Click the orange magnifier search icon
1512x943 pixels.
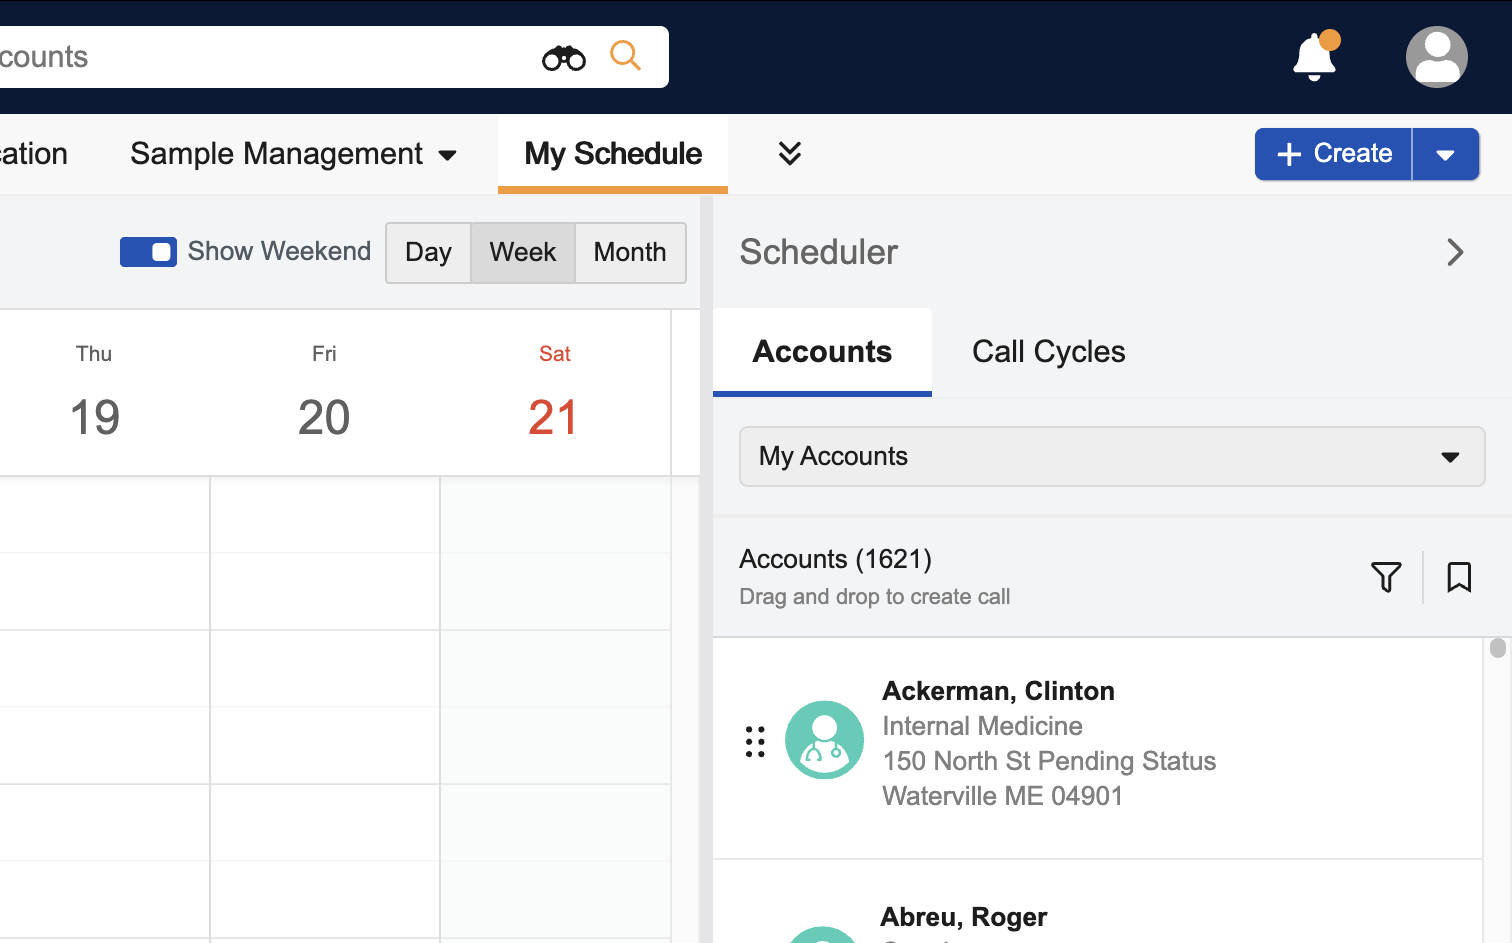tap(625, 55)
